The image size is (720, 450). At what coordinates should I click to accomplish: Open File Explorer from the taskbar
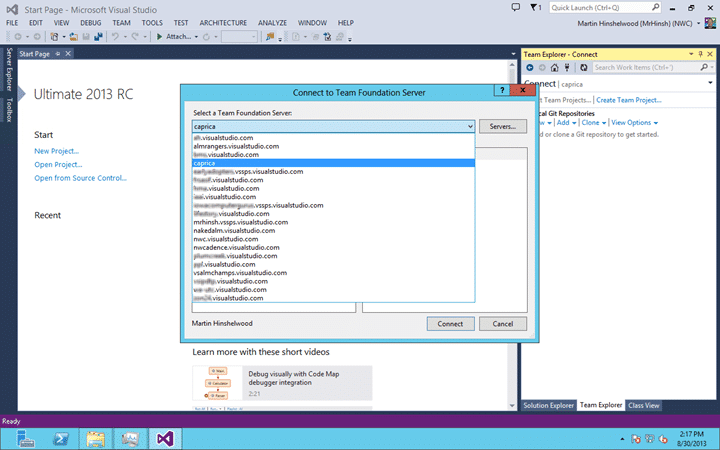[96, 439]
